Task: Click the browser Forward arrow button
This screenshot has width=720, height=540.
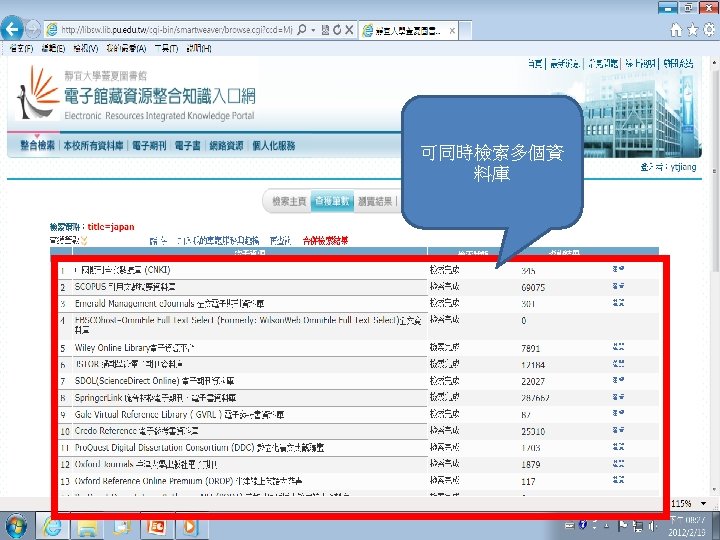Action: pyautogui.click(x=33, y=29)
